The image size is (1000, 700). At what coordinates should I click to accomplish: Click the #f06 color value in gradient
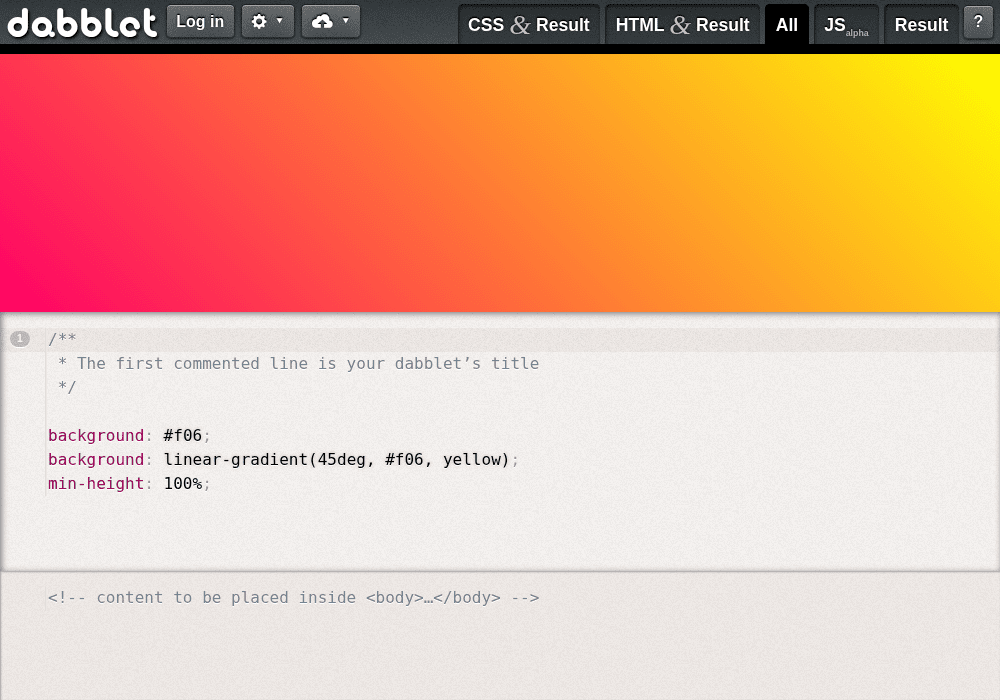[x=404, y=460]
